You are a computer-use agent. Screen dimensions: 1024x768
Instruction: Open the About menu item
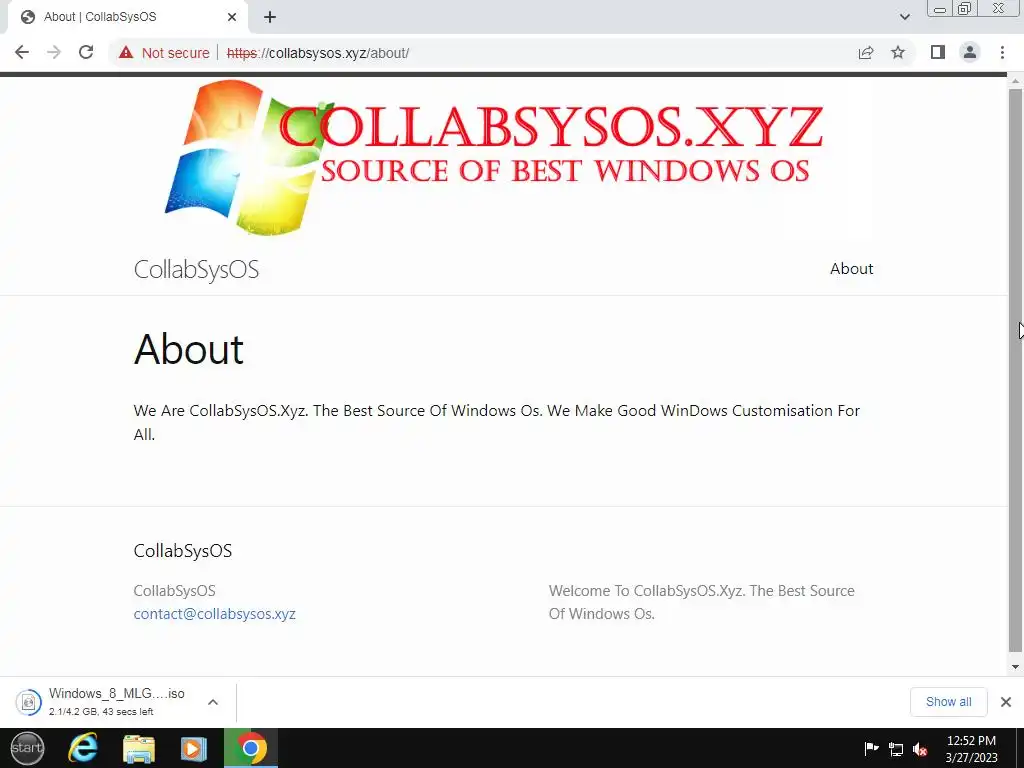[x=851, y=268]
